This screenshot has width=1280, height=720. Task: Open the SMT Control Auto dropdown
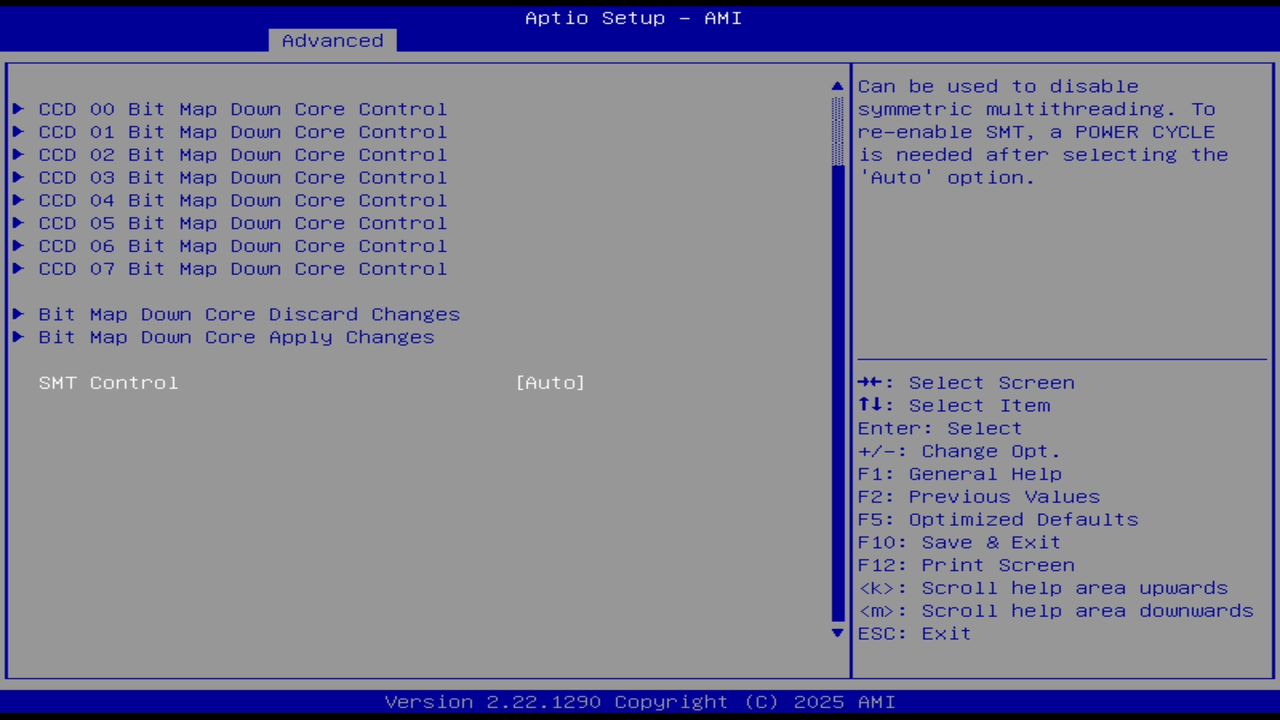550,382
